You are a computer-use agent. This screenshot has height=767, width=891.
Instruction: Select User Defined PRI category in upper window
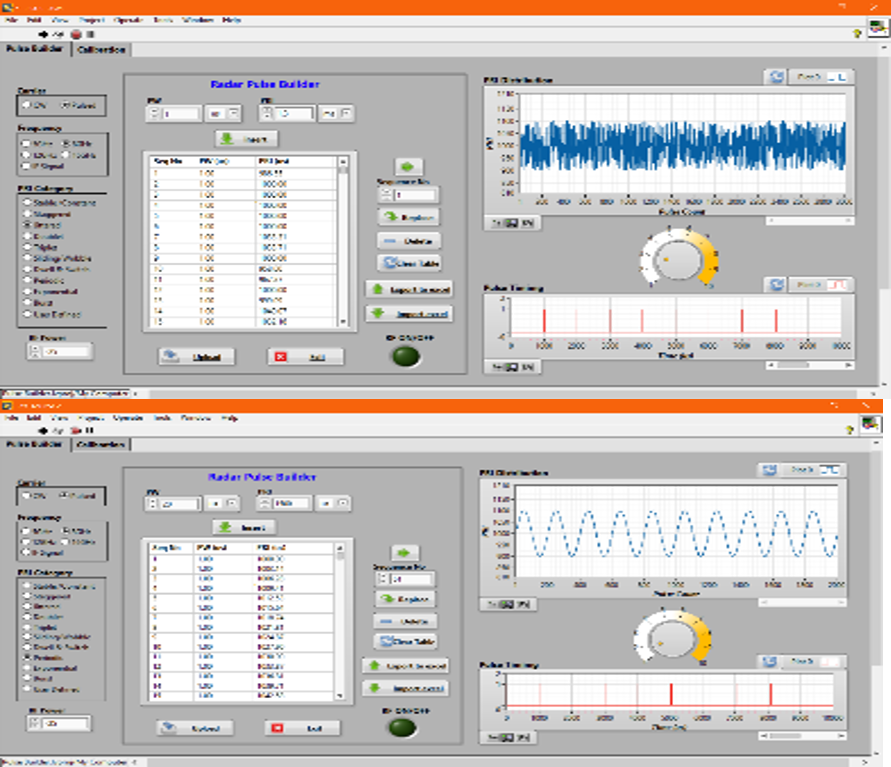coord(26,314)
